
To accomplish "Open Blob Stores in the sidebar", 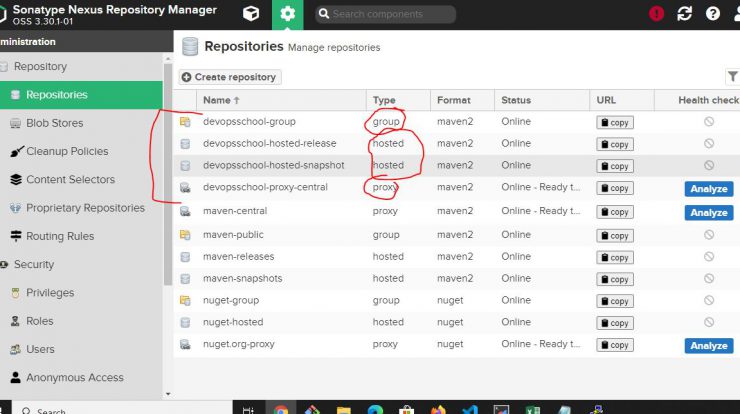I will tap(54, 123).
